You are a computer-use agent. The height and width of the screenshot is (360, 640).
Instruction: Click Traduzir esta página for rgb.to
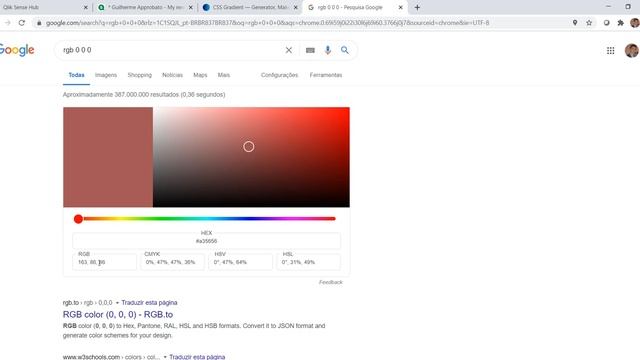click(149, 303)
